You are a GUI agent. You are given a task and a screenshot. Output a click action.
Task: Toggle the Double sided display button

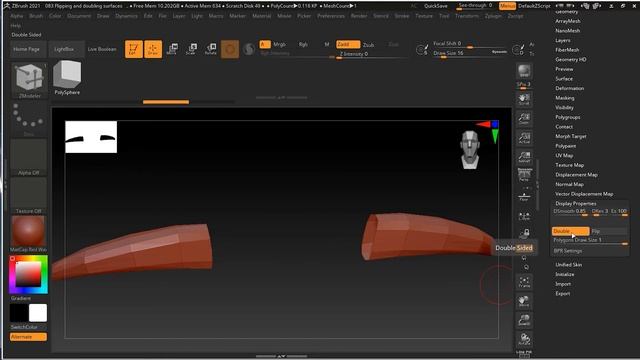click(x=570, y=231)
